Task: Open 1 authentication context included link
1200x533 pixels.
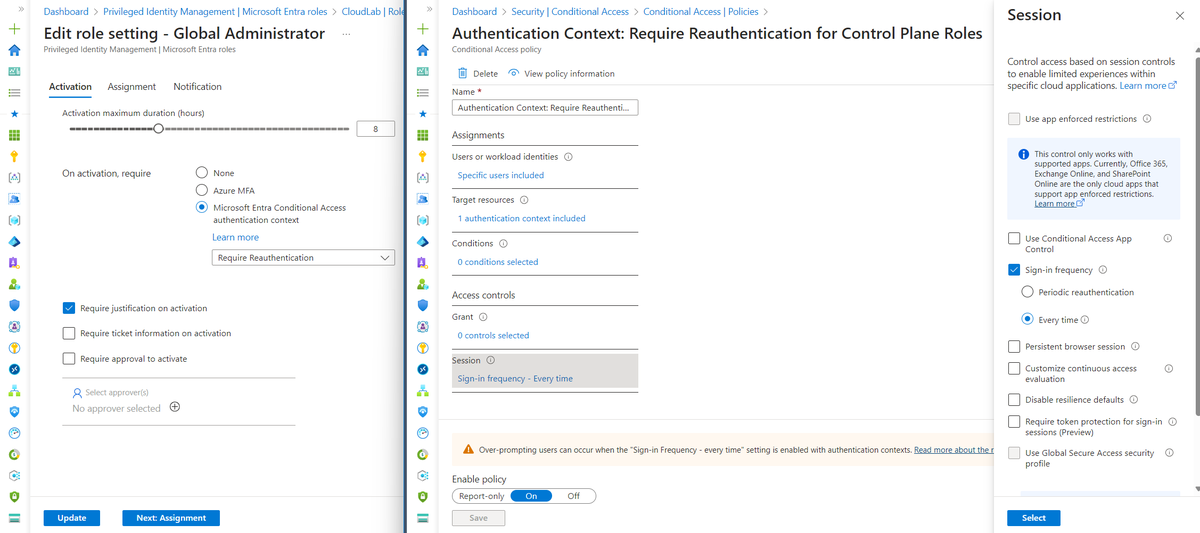Action: (x=522, y=218)
